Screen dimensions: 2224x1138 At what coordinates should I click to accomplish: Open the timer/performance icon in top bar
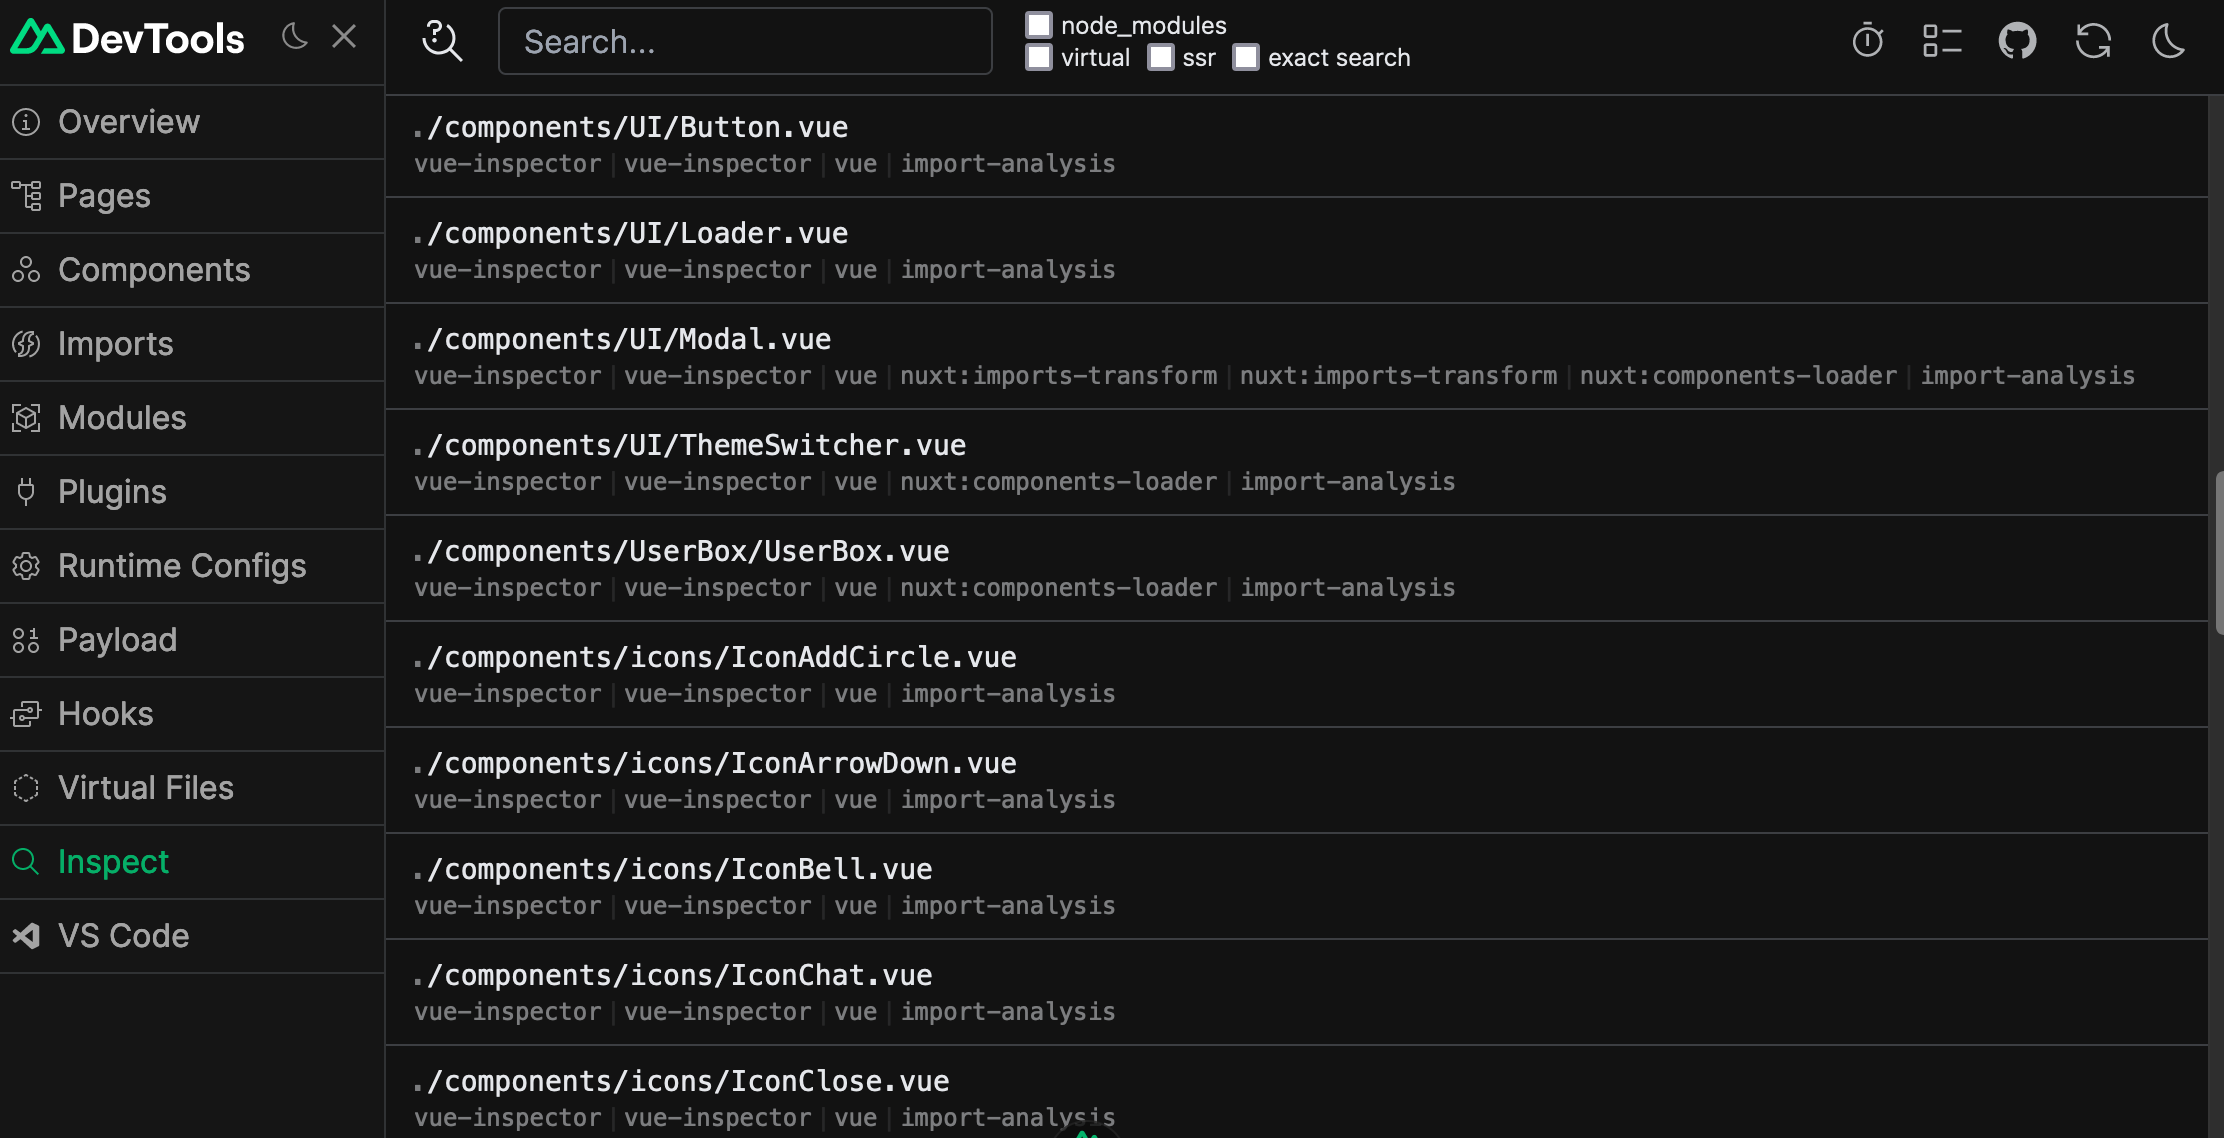[1867, 41]
